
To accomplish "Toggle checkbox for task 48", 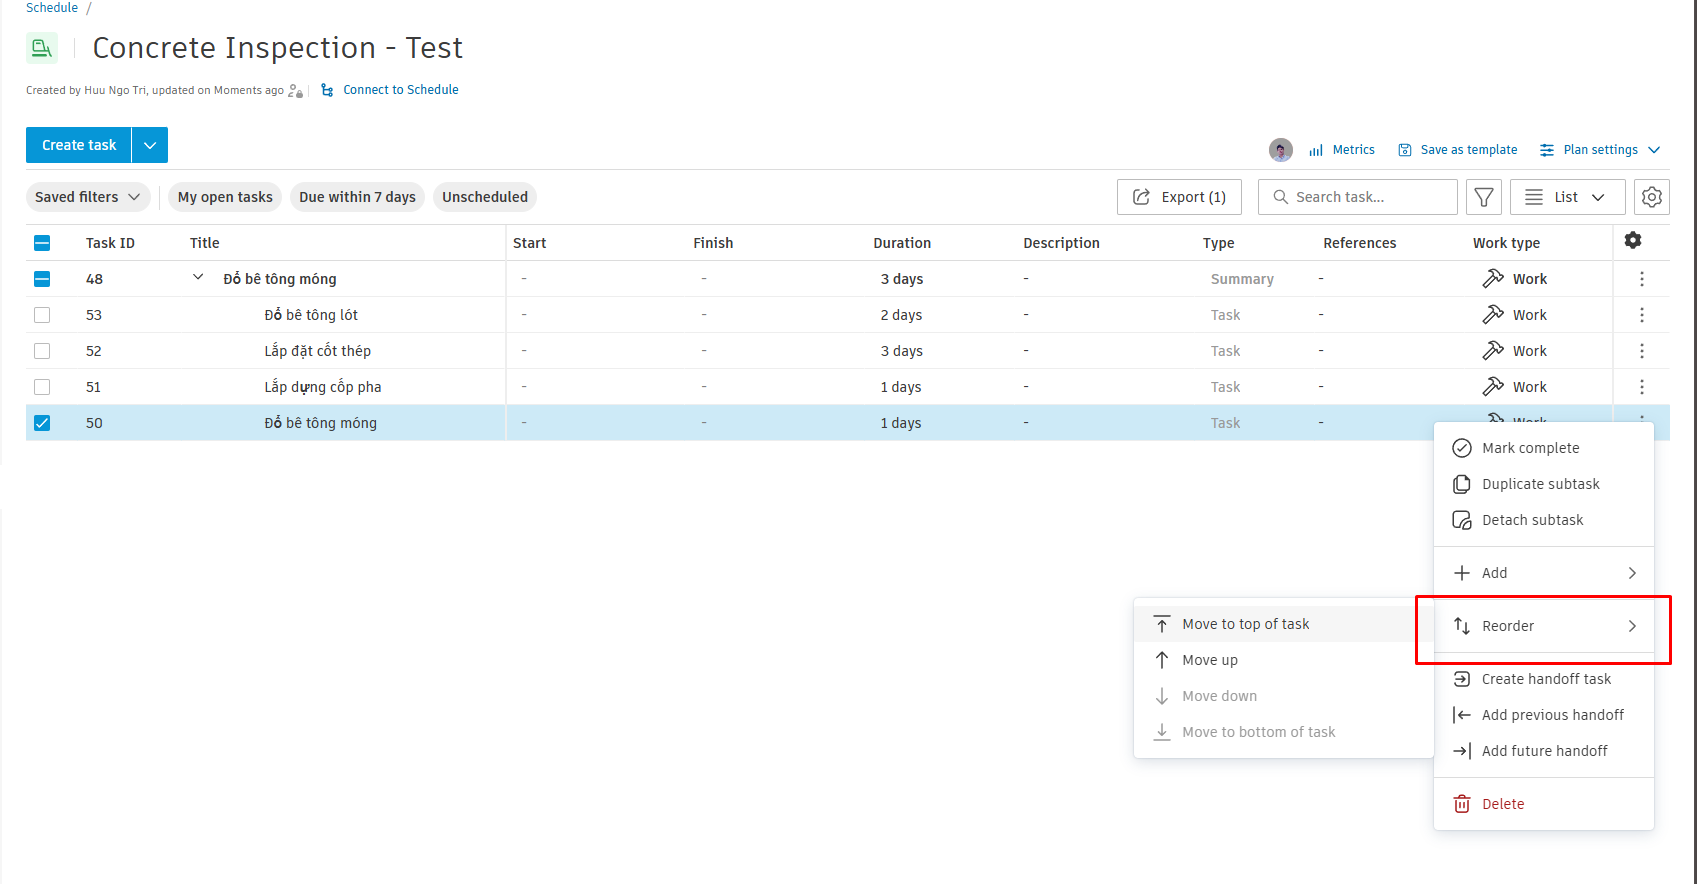I will tap(42, 279).
